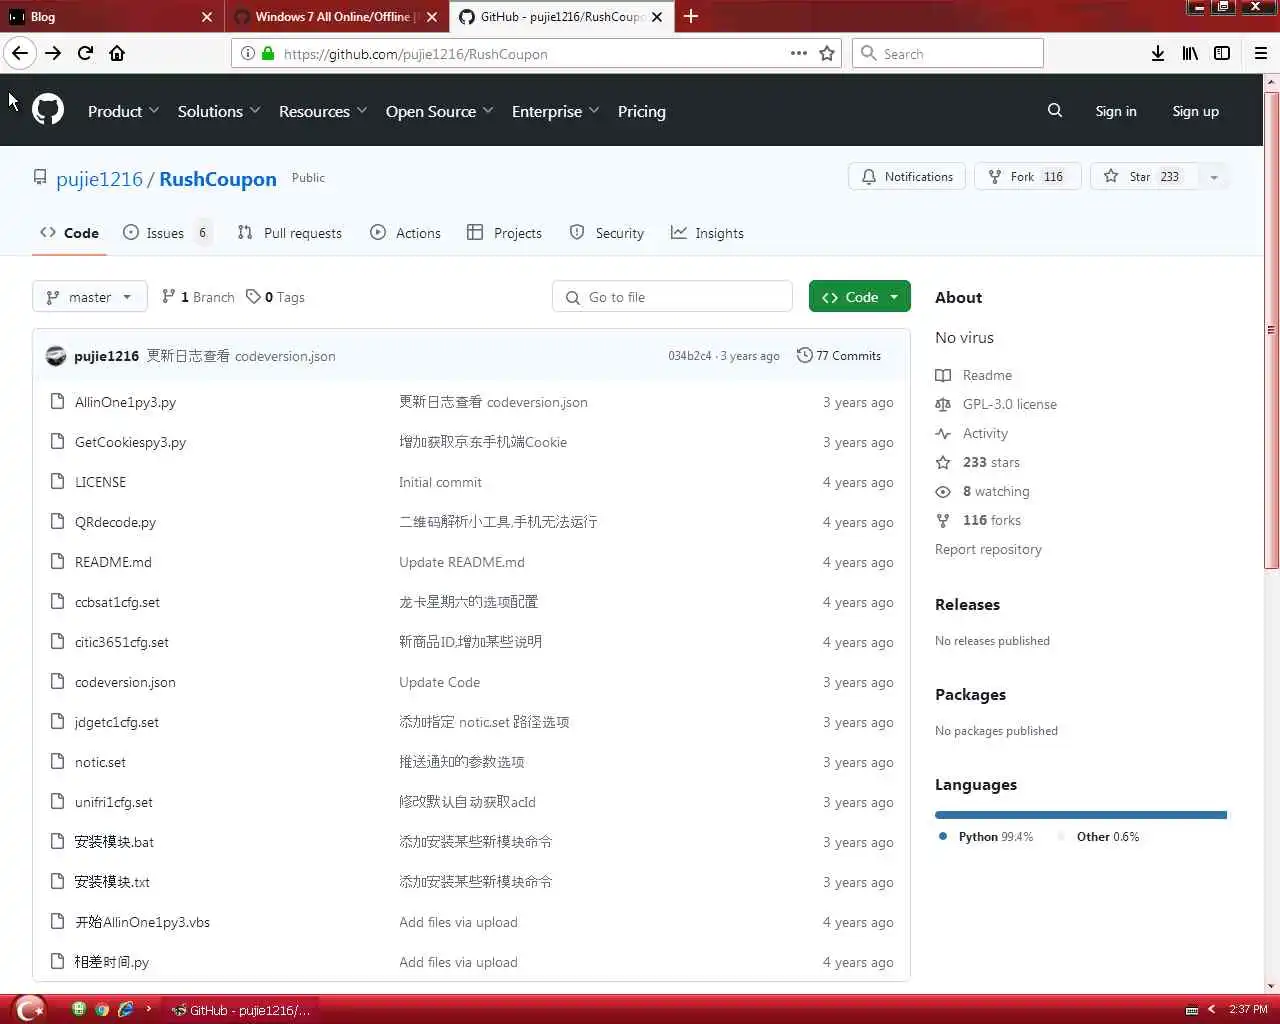Click the browser Forward arrow
The image size is (1280, 1024).
tap(53, 53)
